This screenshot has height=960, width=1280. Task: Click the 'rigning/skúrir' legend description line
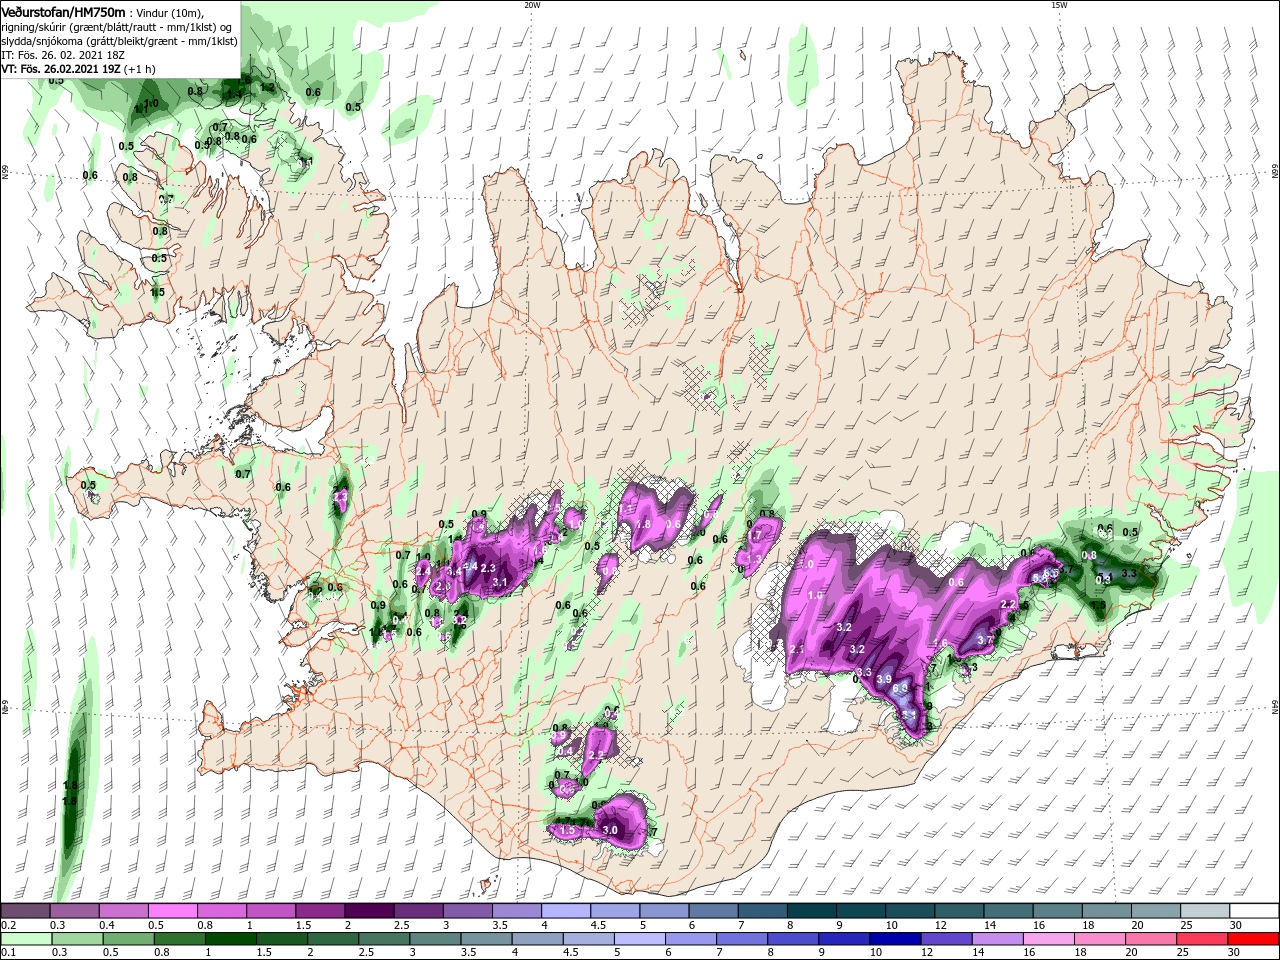[118, 27]
